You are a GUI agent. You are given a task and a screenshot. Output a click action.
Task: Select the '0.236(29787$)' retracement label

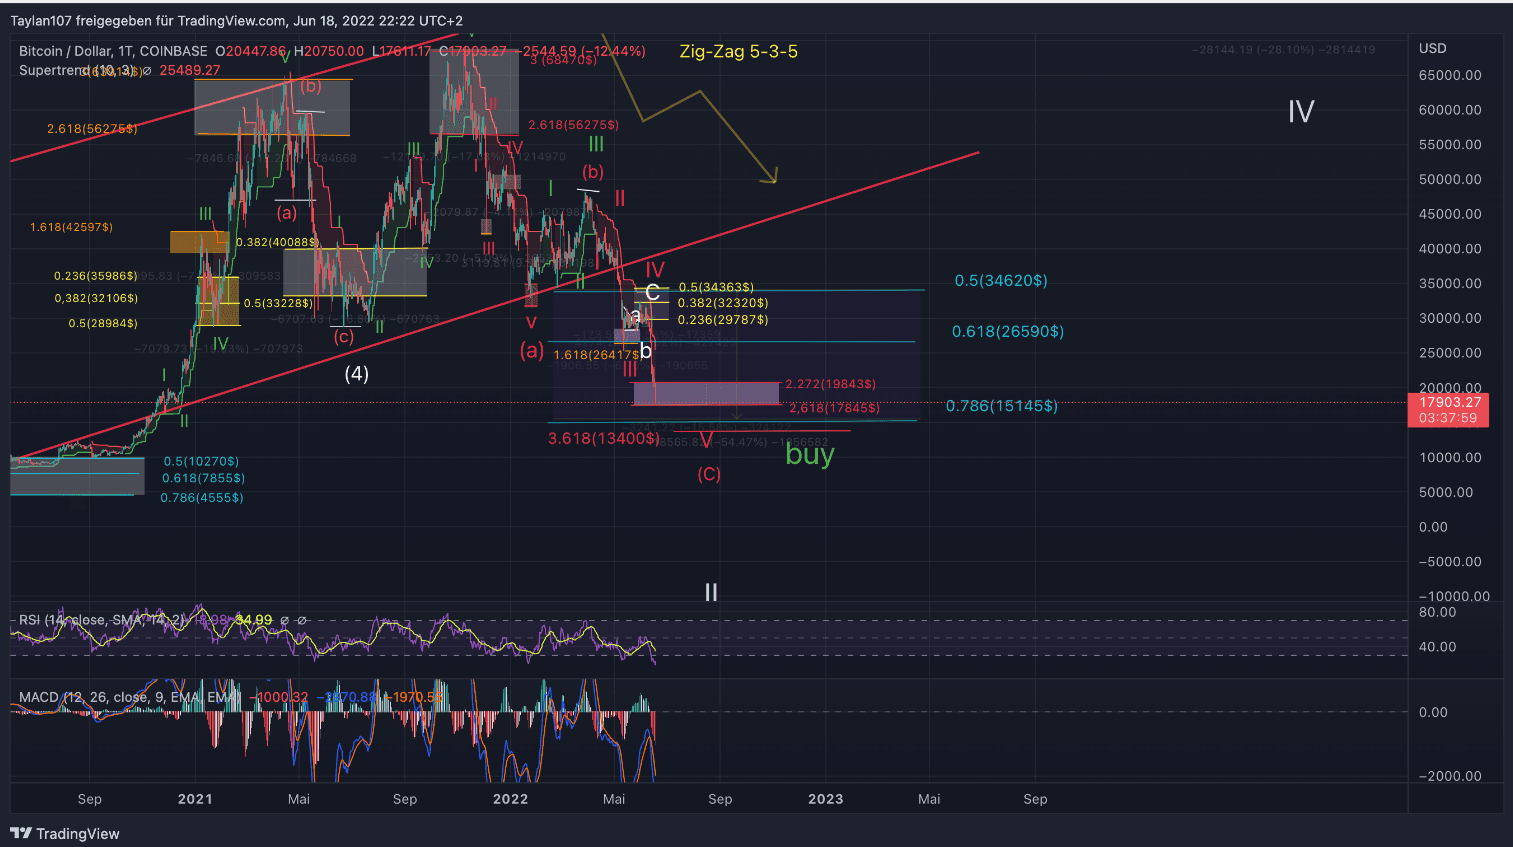click(x=723, y=320)
